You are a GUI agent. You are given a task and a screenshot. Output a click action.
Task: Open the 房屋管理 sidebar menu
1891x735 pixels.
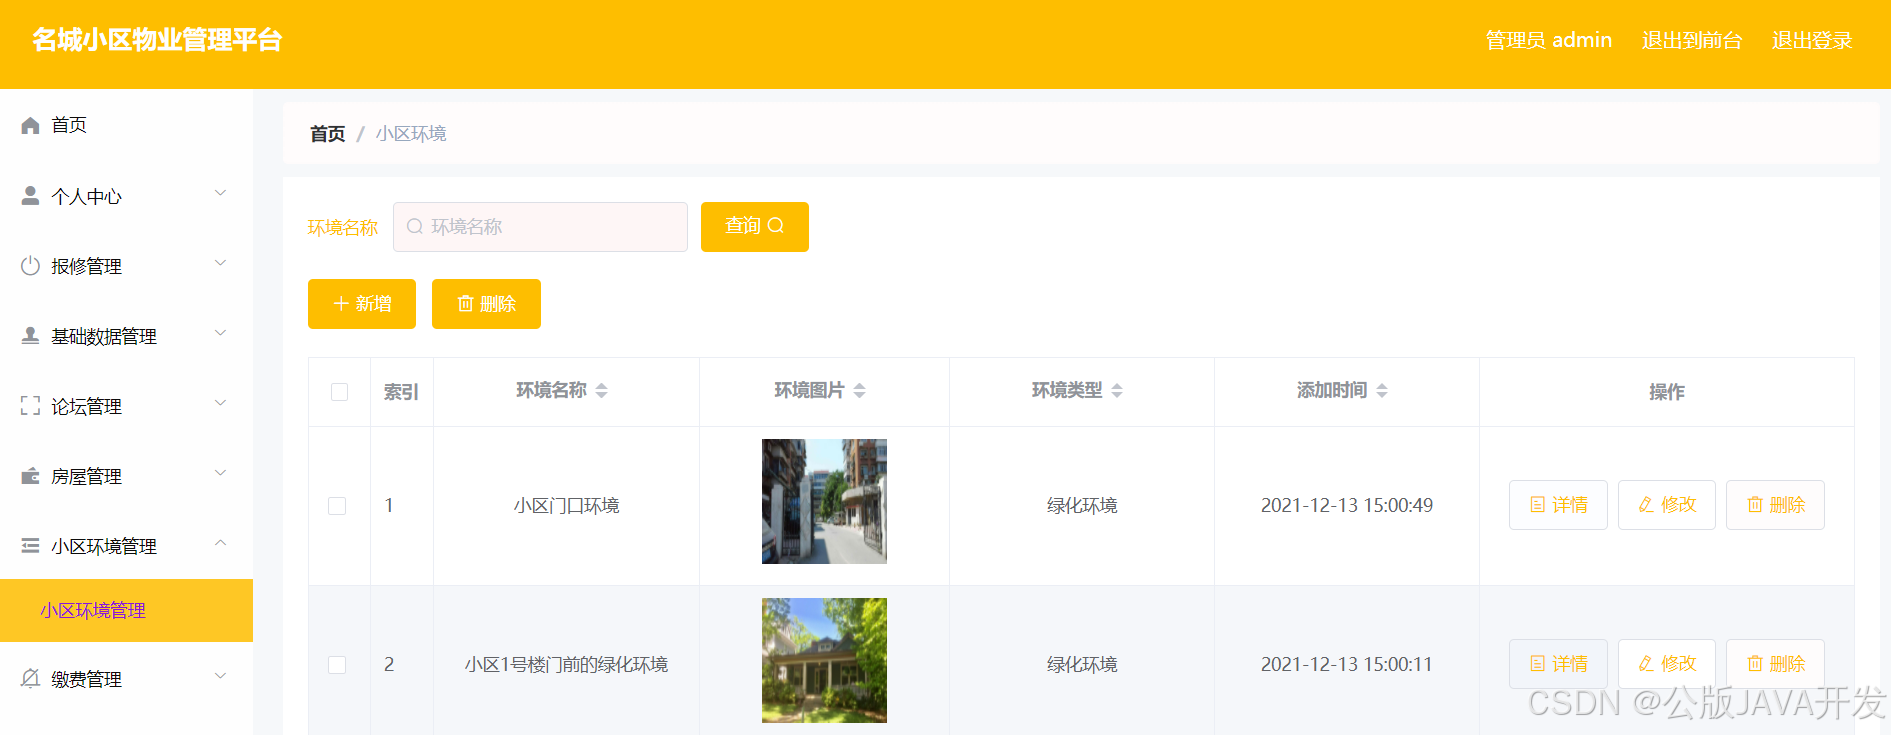tap(126, 476)
